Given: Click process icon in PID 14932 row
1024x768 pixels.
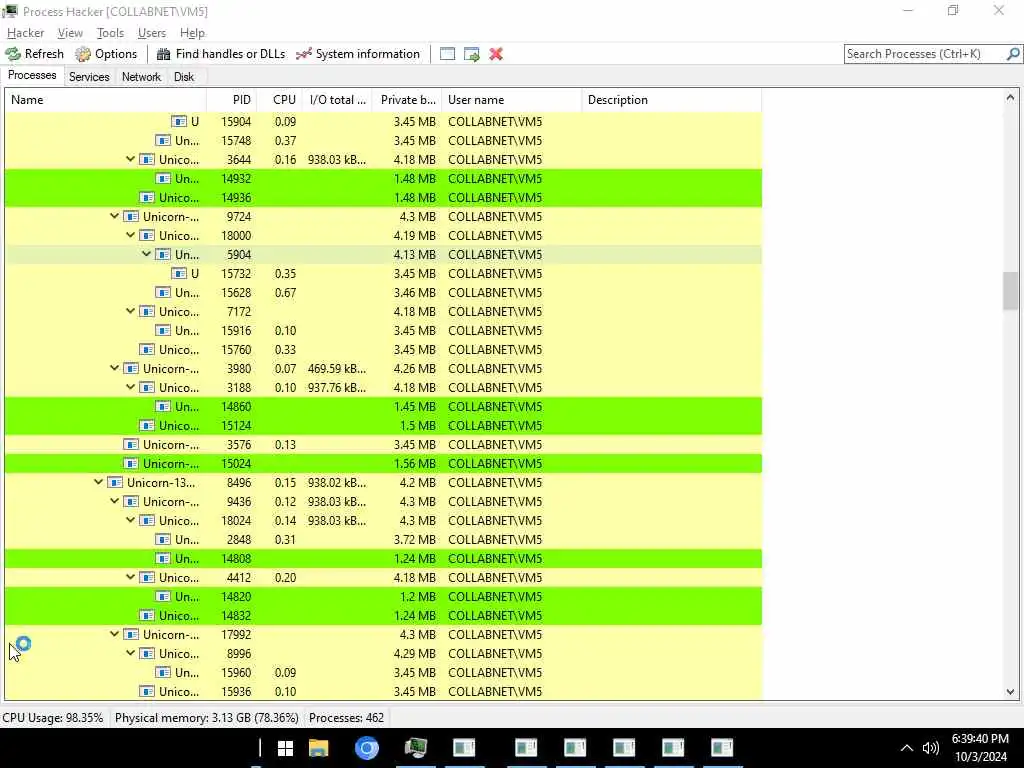Looking at the screenshot, I should (x=163, y=178).
